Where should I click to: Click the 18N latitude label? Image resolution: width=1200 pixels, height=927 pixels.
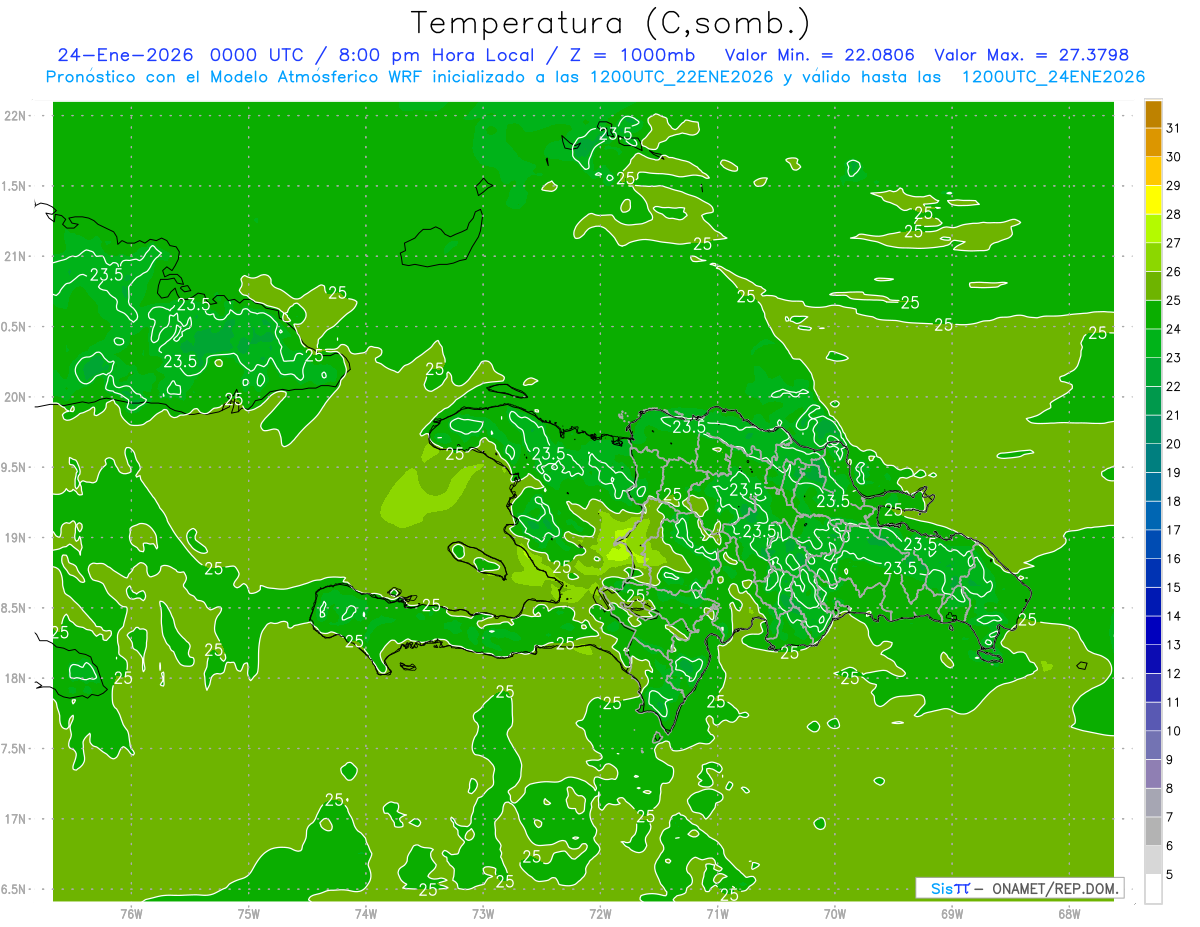pos(17,679)
